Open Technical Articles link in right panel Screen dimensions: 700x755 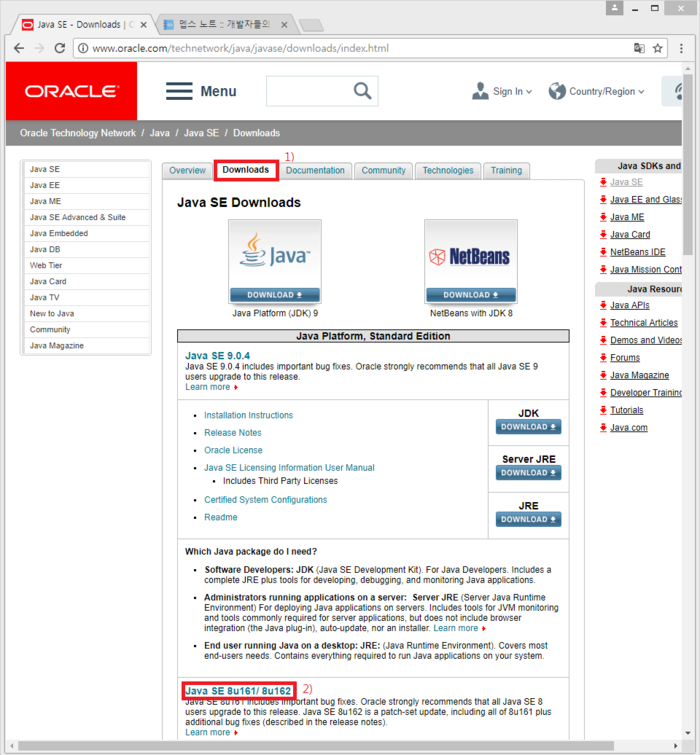pos(644,323)
